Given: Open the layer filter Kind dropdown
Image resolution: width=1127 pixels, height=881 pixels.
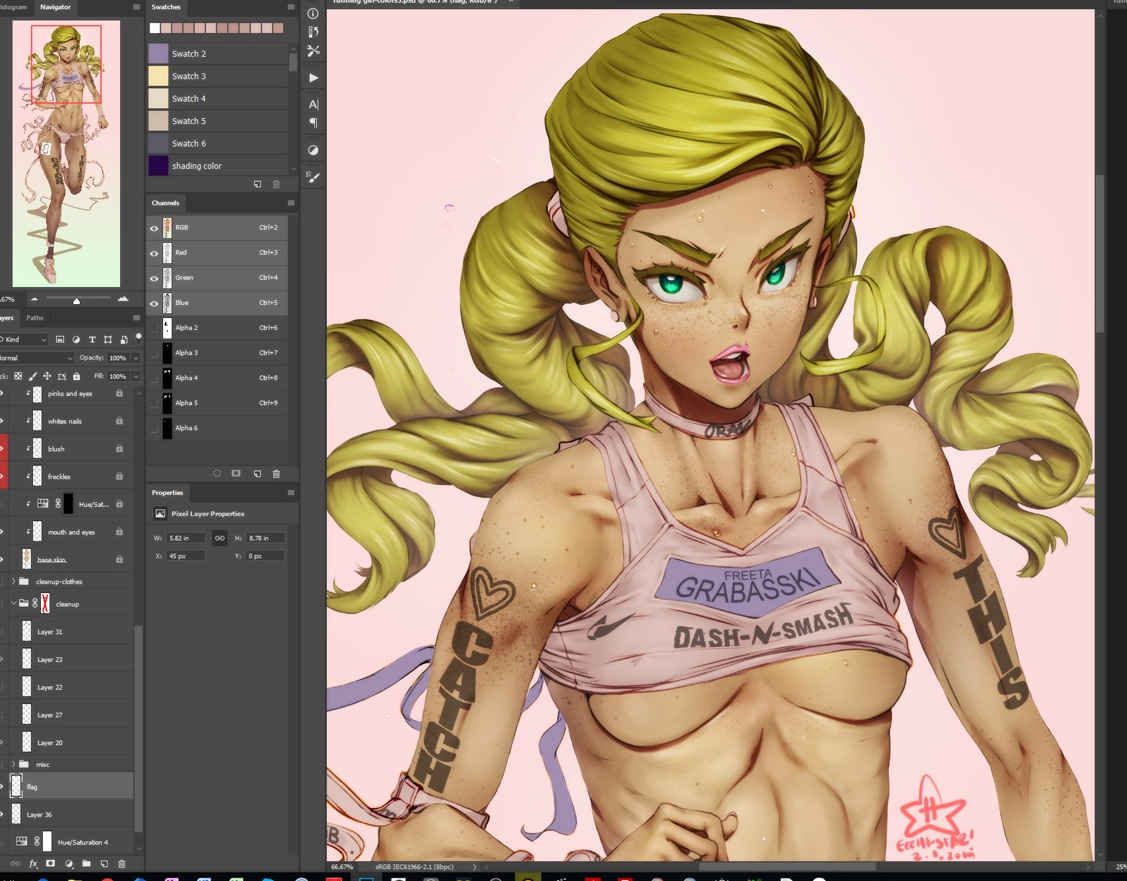Looking at the screenshot, I should pyautogui.click(x=22, y=339).
